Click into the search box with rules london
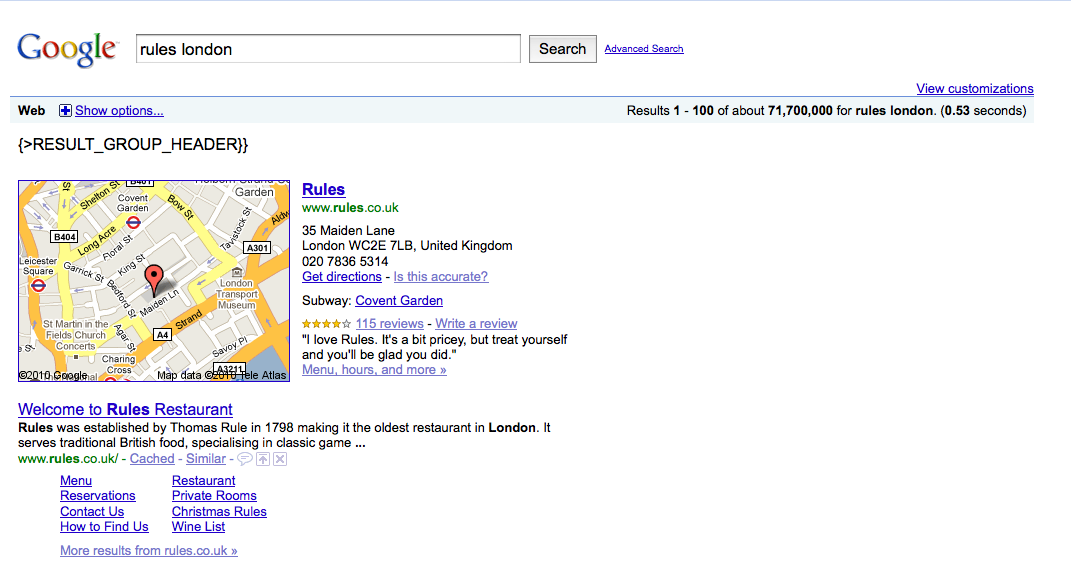Screen dimensions: 1071x570 pyautogui.click(x=328, y=49)
